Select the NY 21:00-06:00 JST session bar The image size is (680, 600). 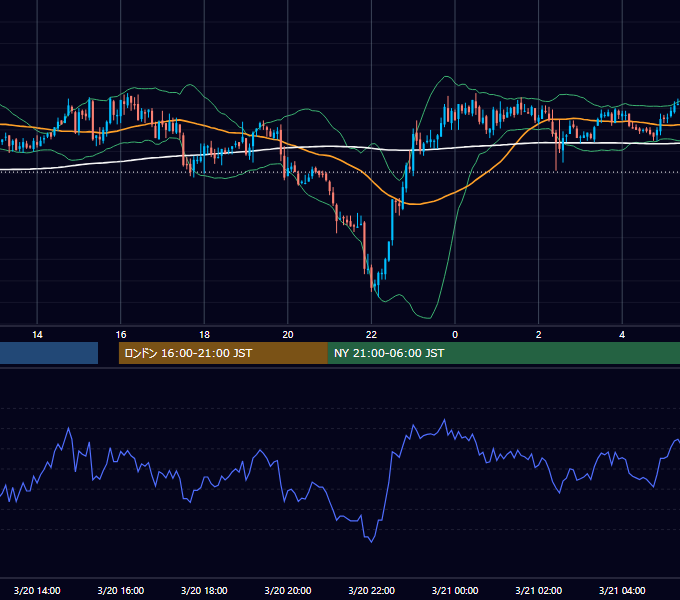[503, 353]
